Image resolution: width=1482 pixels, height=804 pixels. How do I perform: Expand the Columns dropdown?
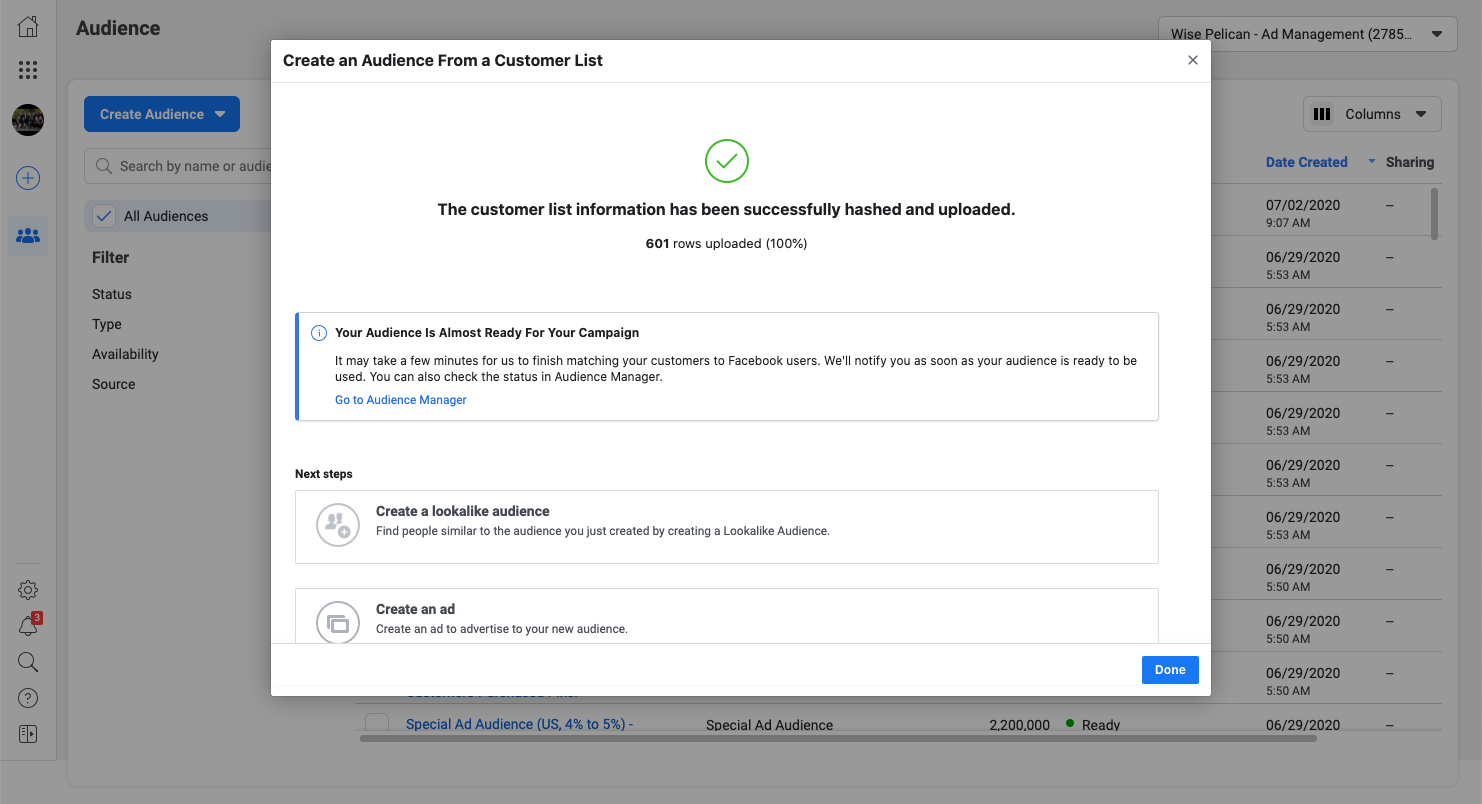1372,114
